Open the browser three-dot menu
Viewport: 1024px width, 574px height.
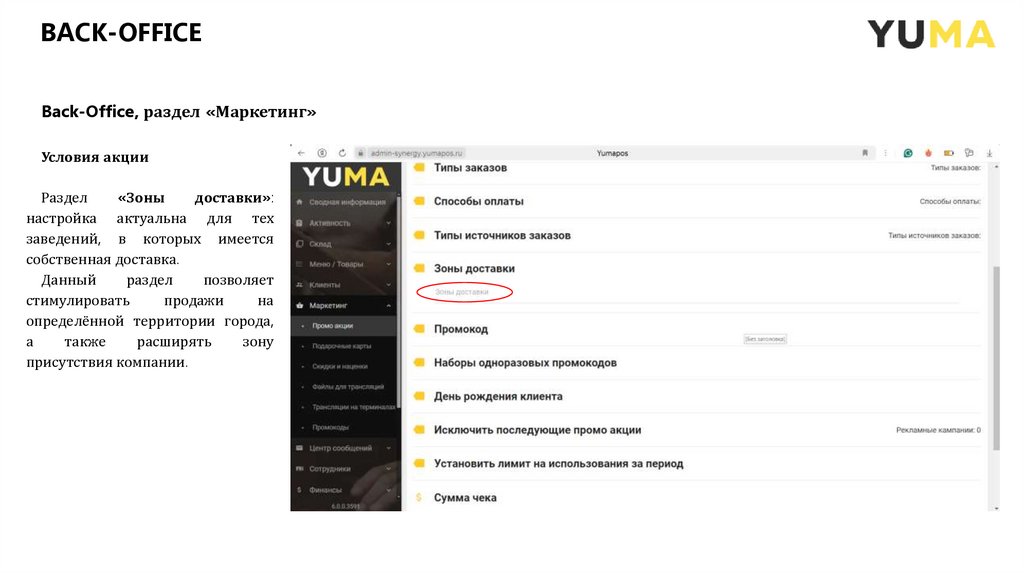[x=886, y=153]
